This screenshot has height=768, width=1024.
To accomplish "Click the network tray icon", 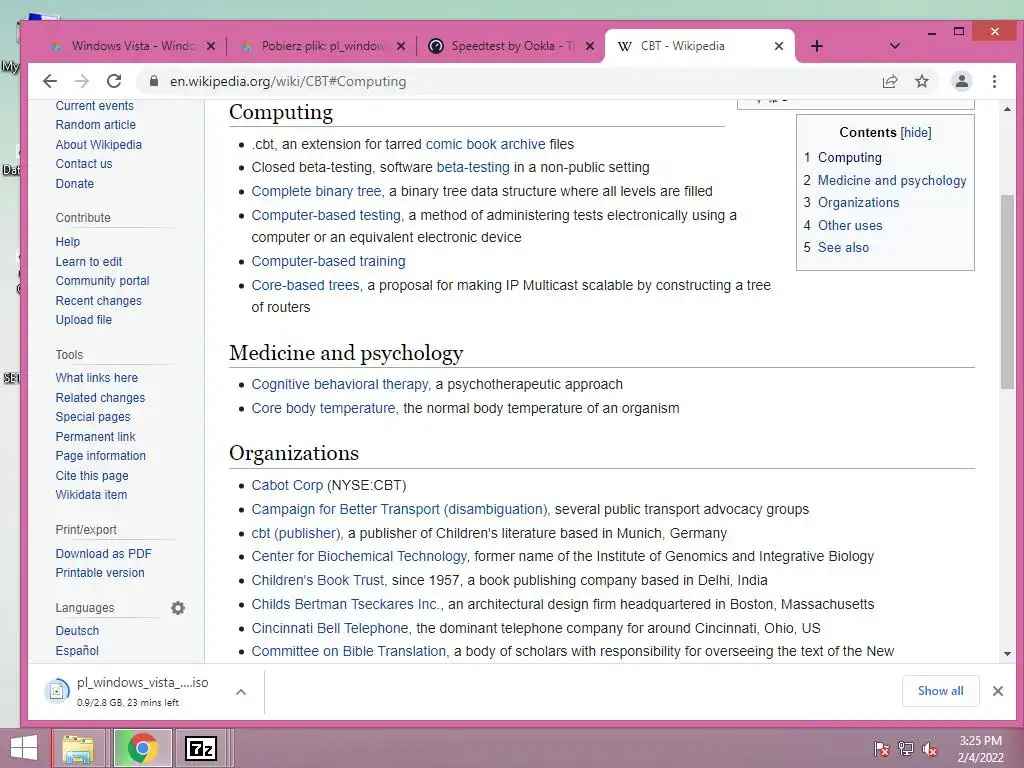I will (x=905, y=749).
